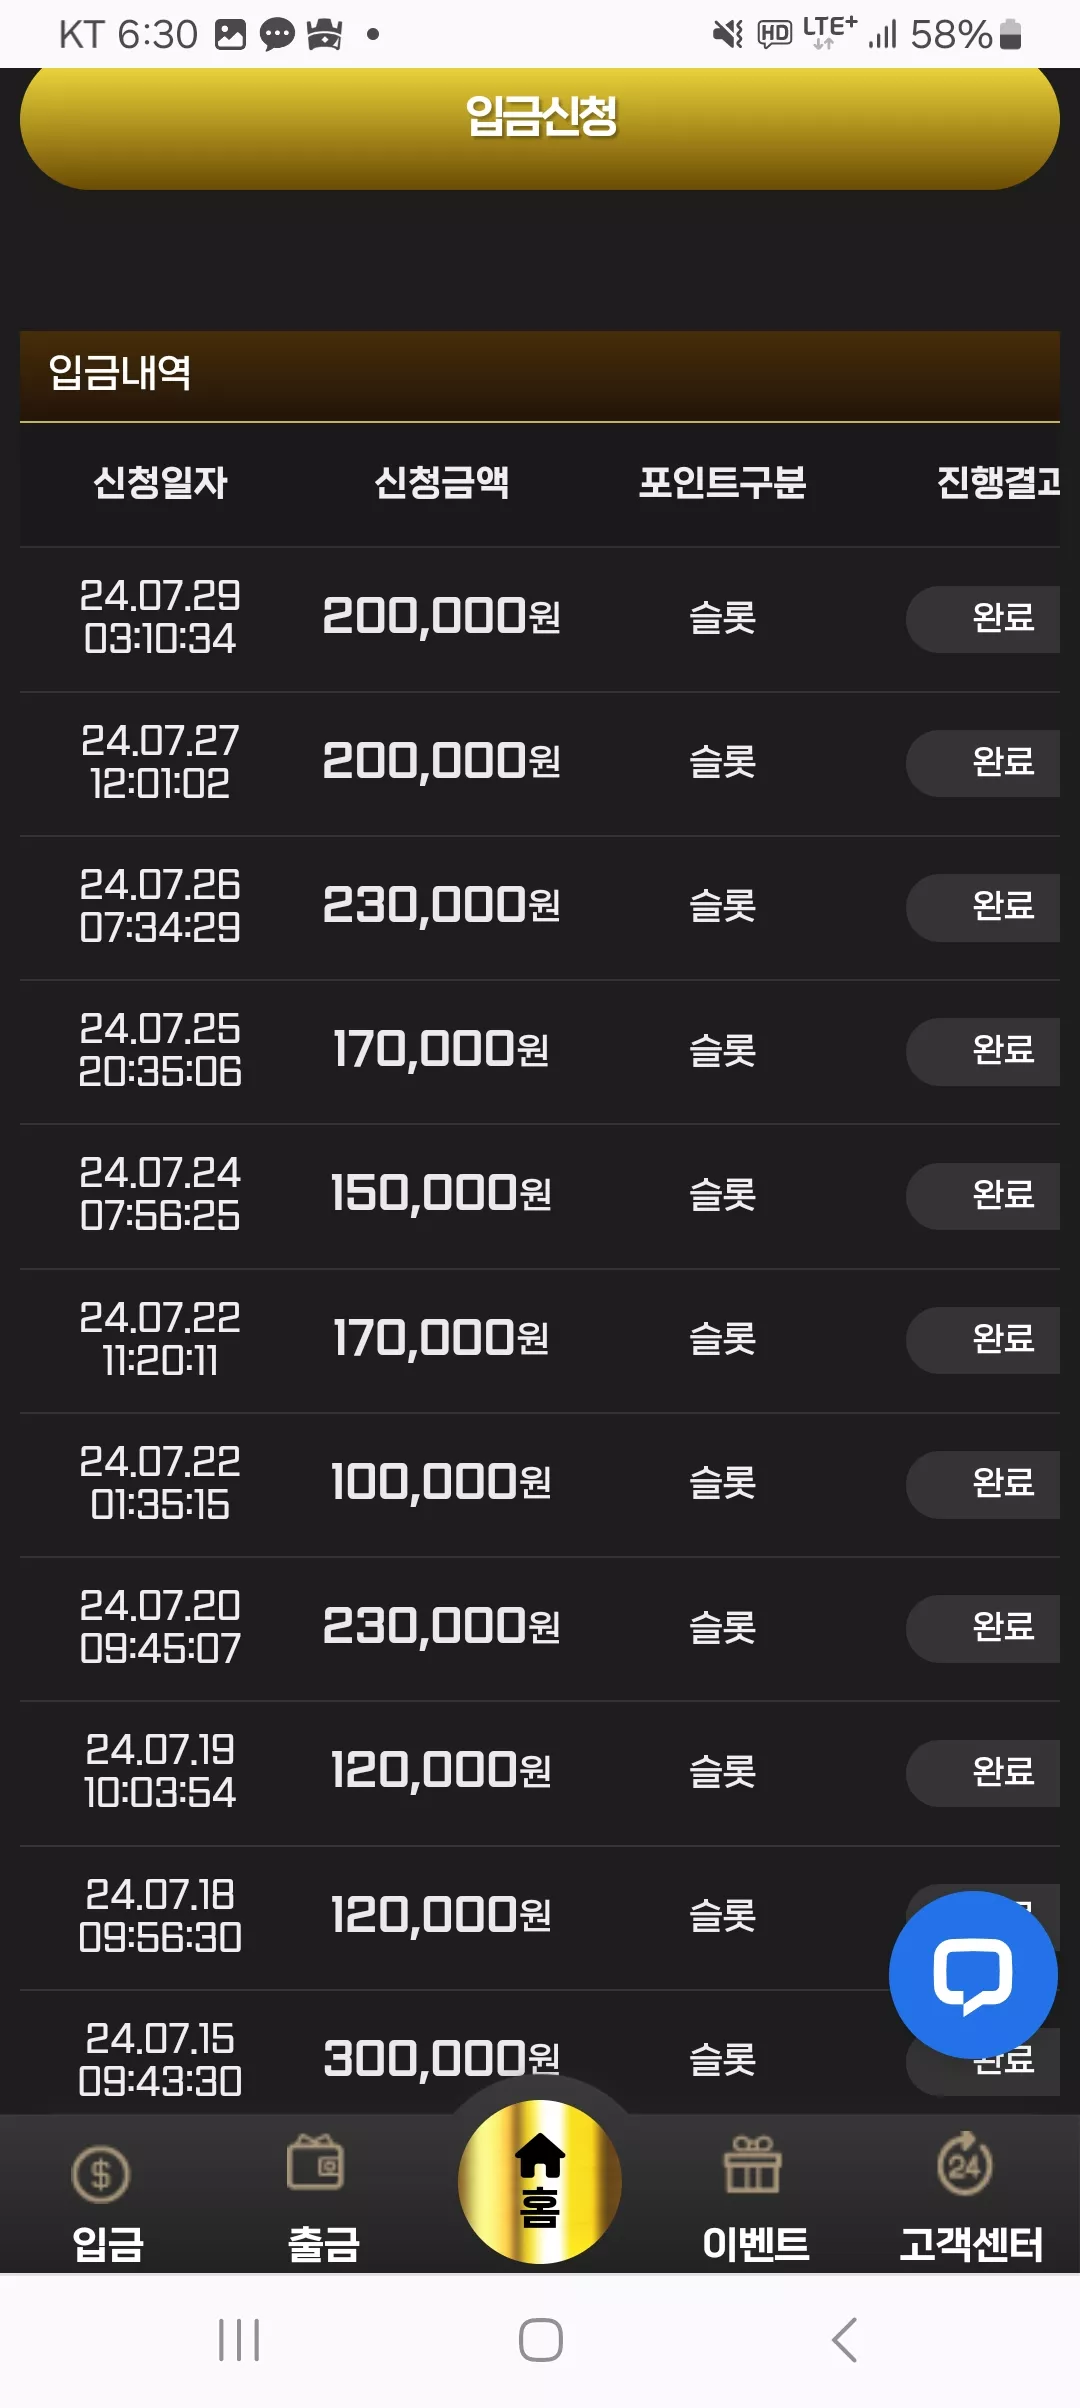Select the 230,000원 row dated 24.07.26

pos(540,908)
